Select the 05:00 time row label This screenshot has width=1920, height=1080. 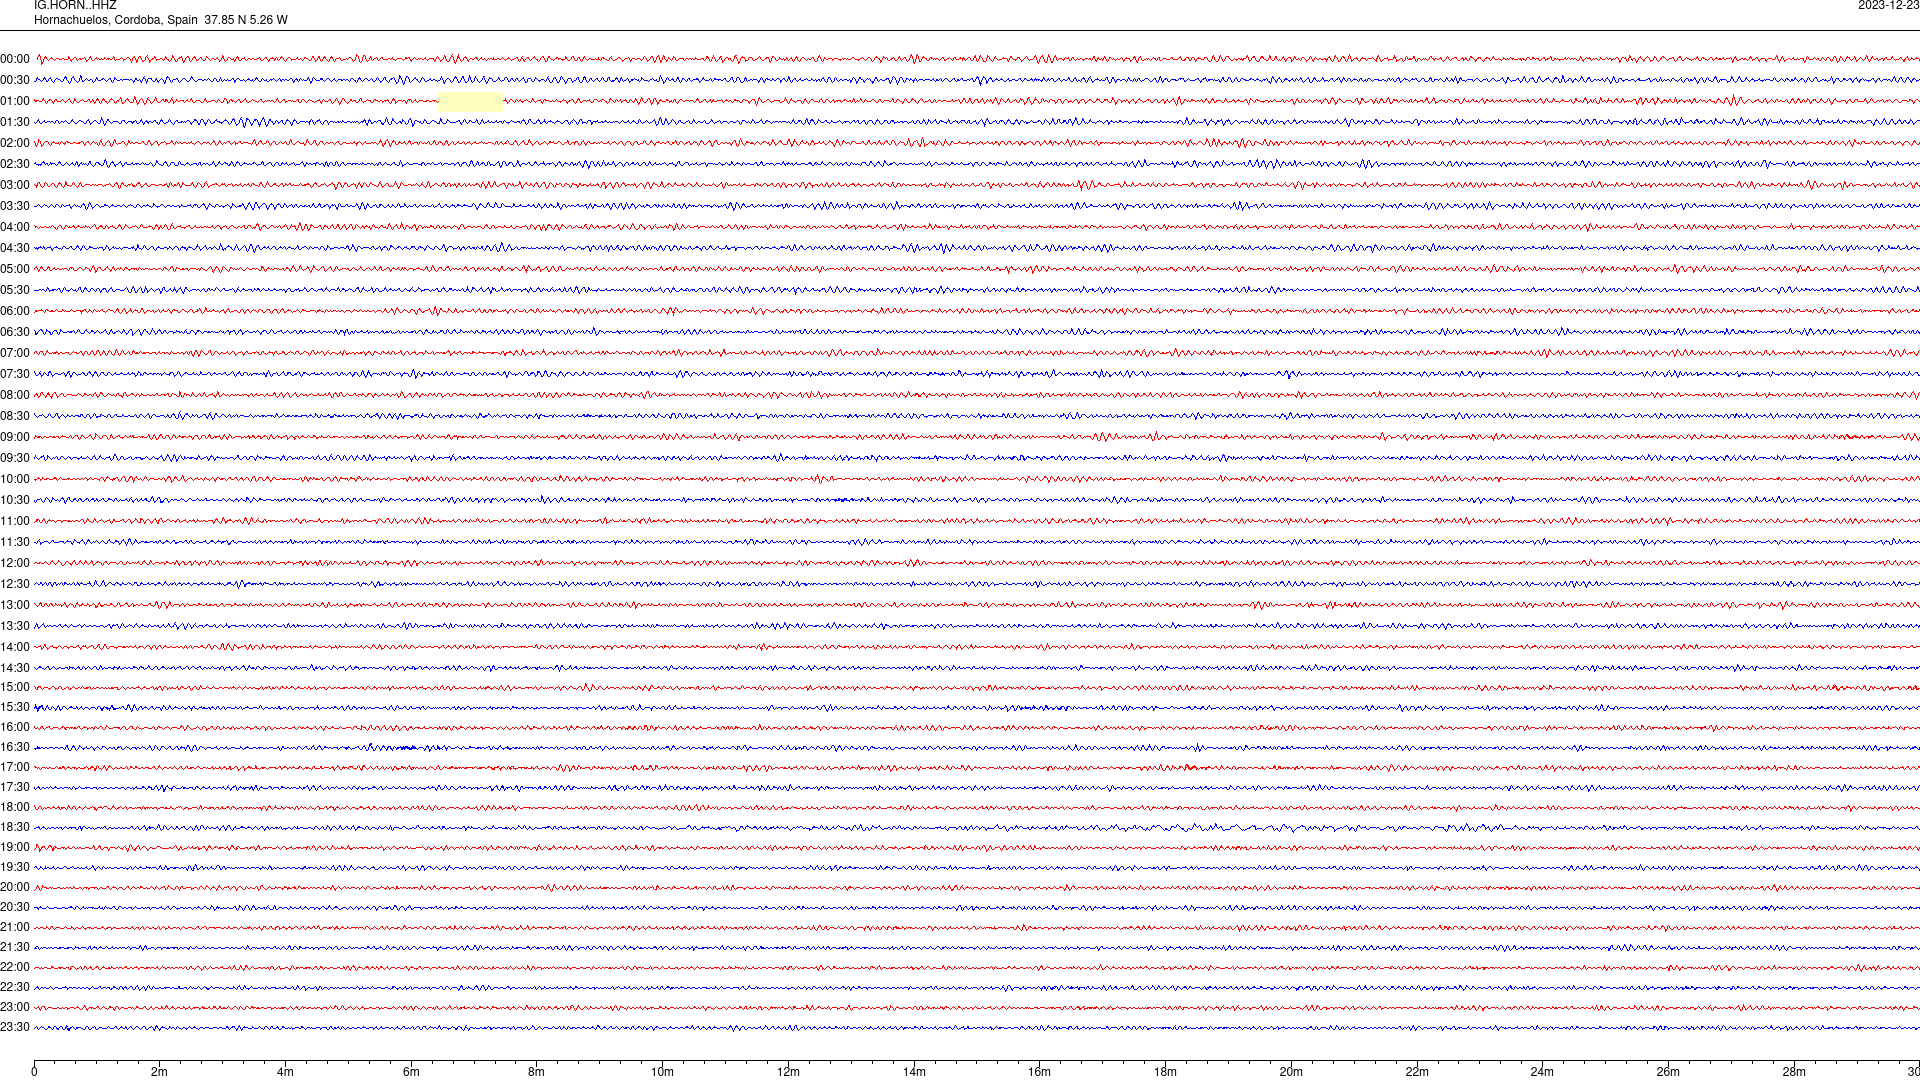[x=15, y=269]
